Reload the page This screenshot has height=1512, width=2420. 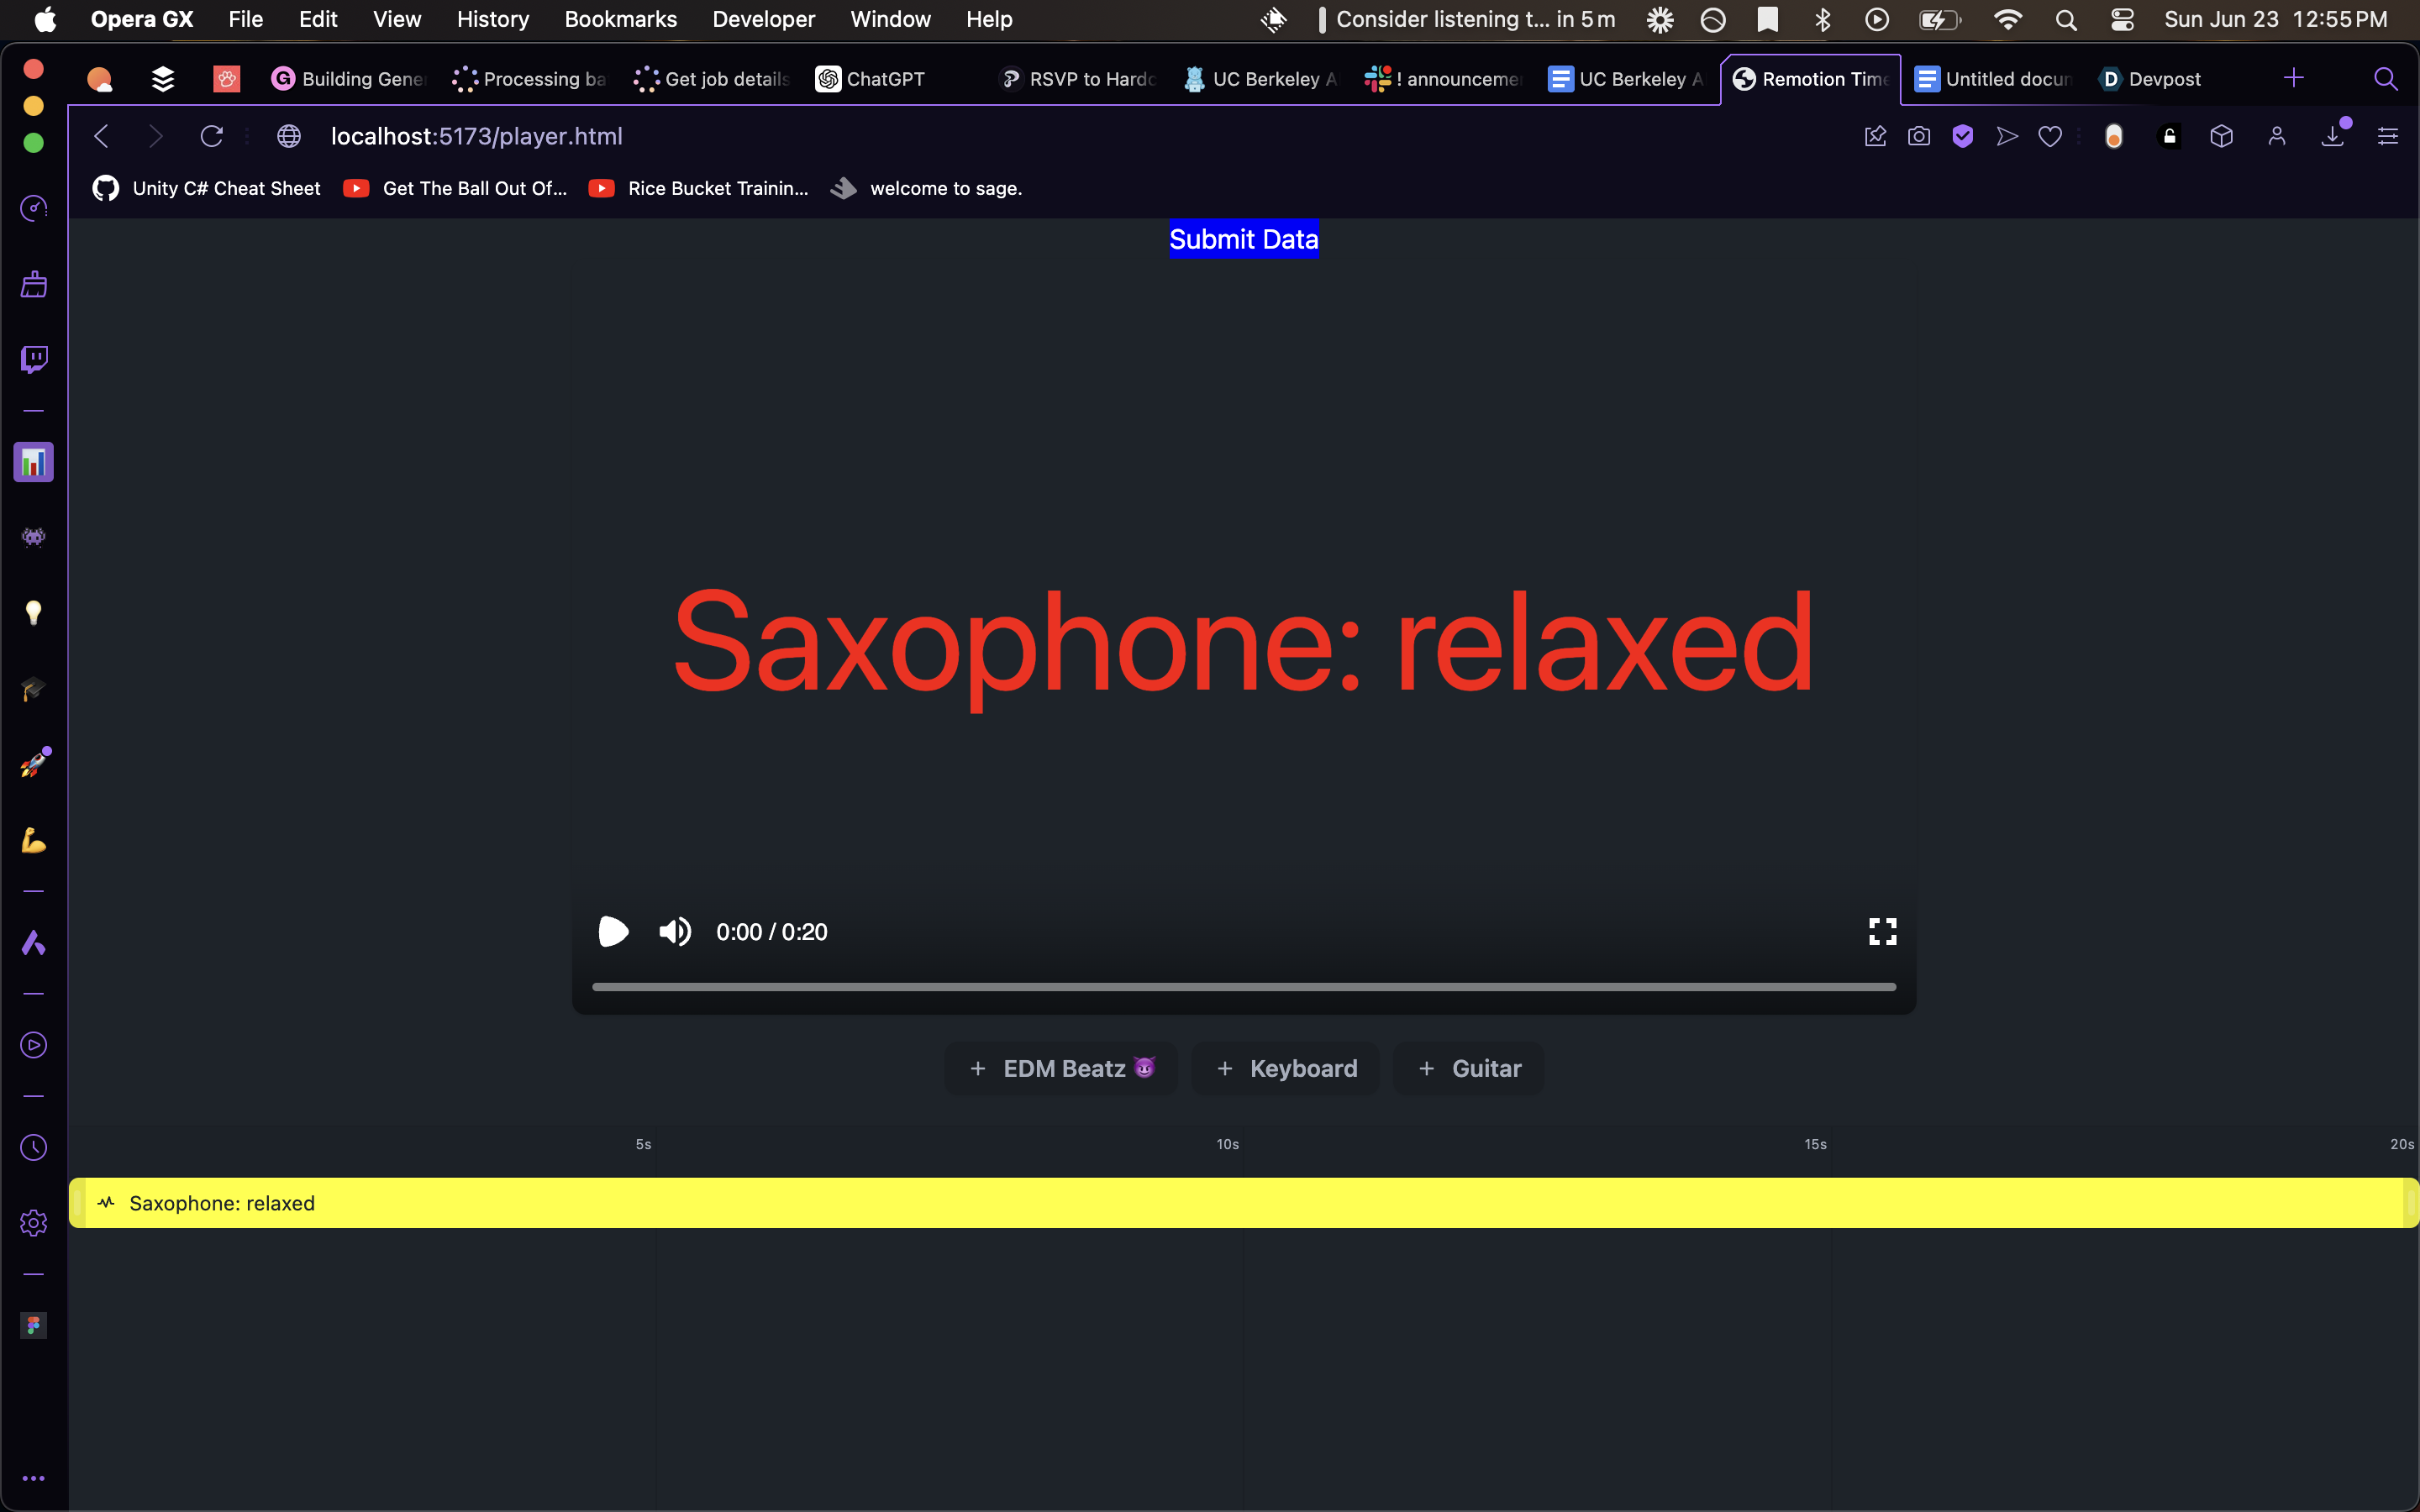[211, 136]
